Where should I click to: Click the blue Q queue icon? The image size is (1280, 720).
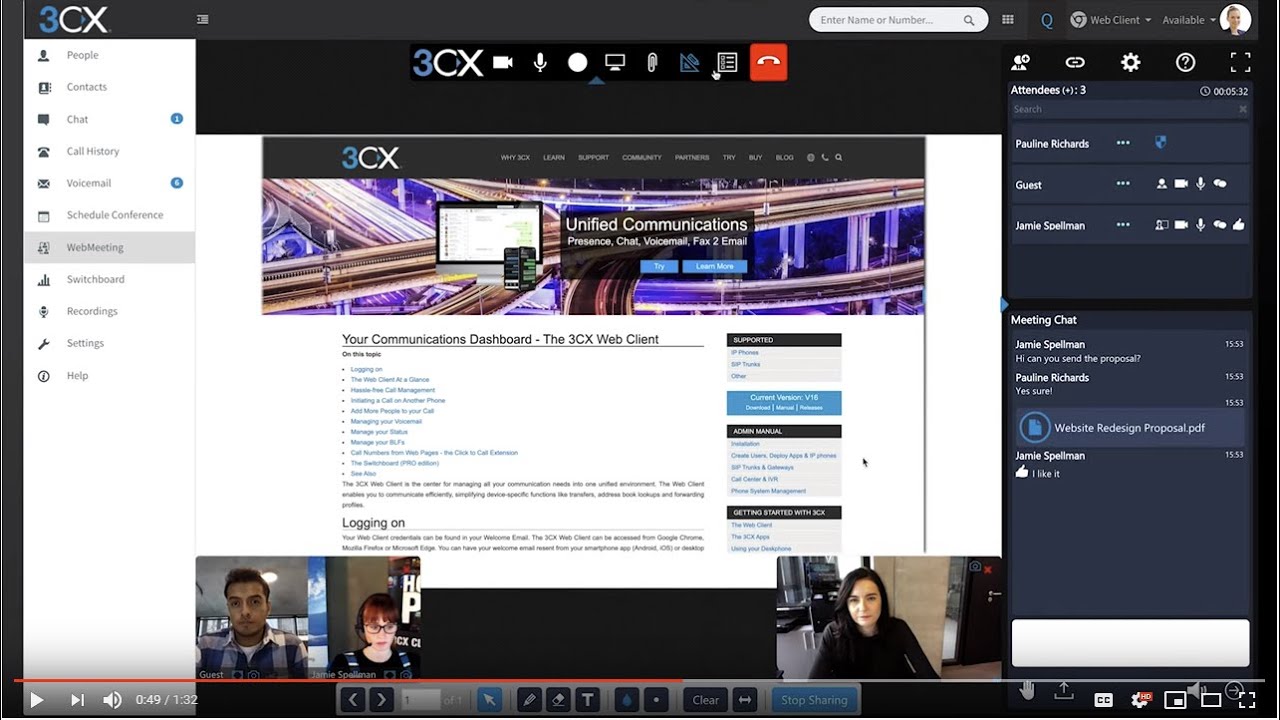point(1047,20)
